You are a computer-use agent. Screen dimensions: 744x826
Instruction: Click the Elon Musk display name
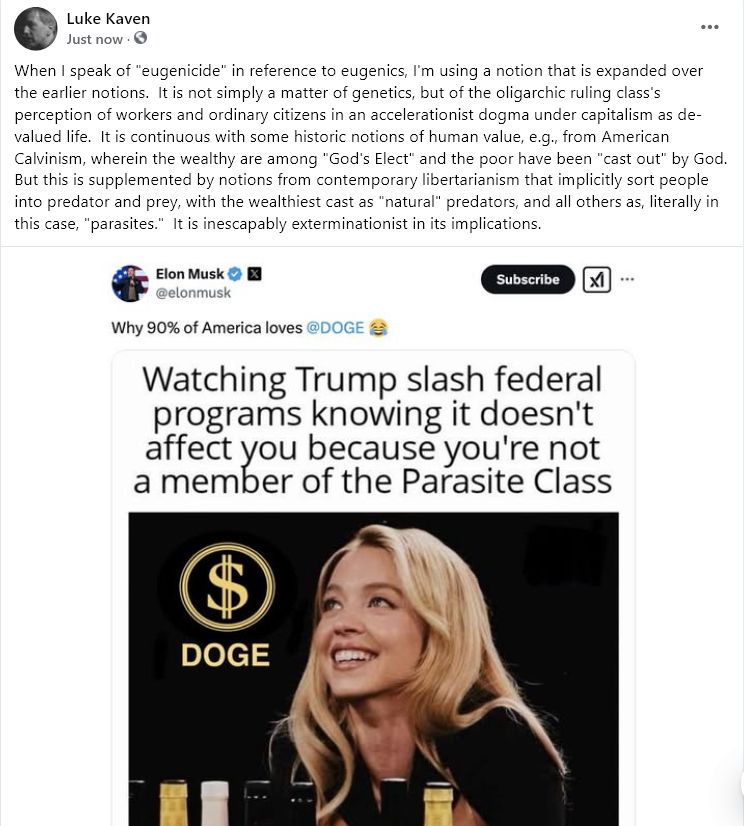point(190,274)
